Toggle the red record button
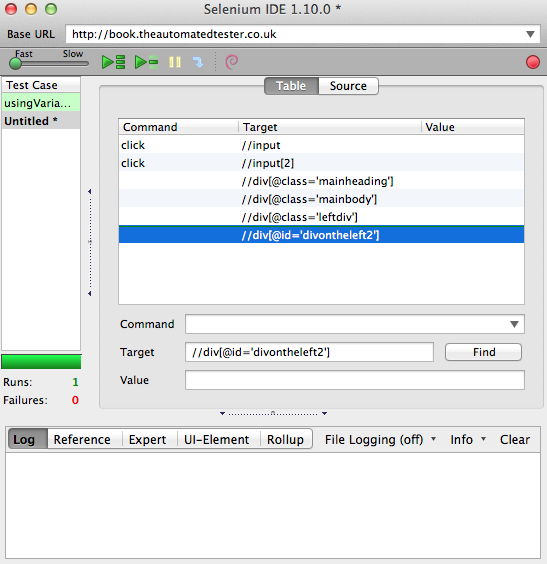The width and height of the screenshot is (547, 564). pyautogui.click(x=533, y=62)
